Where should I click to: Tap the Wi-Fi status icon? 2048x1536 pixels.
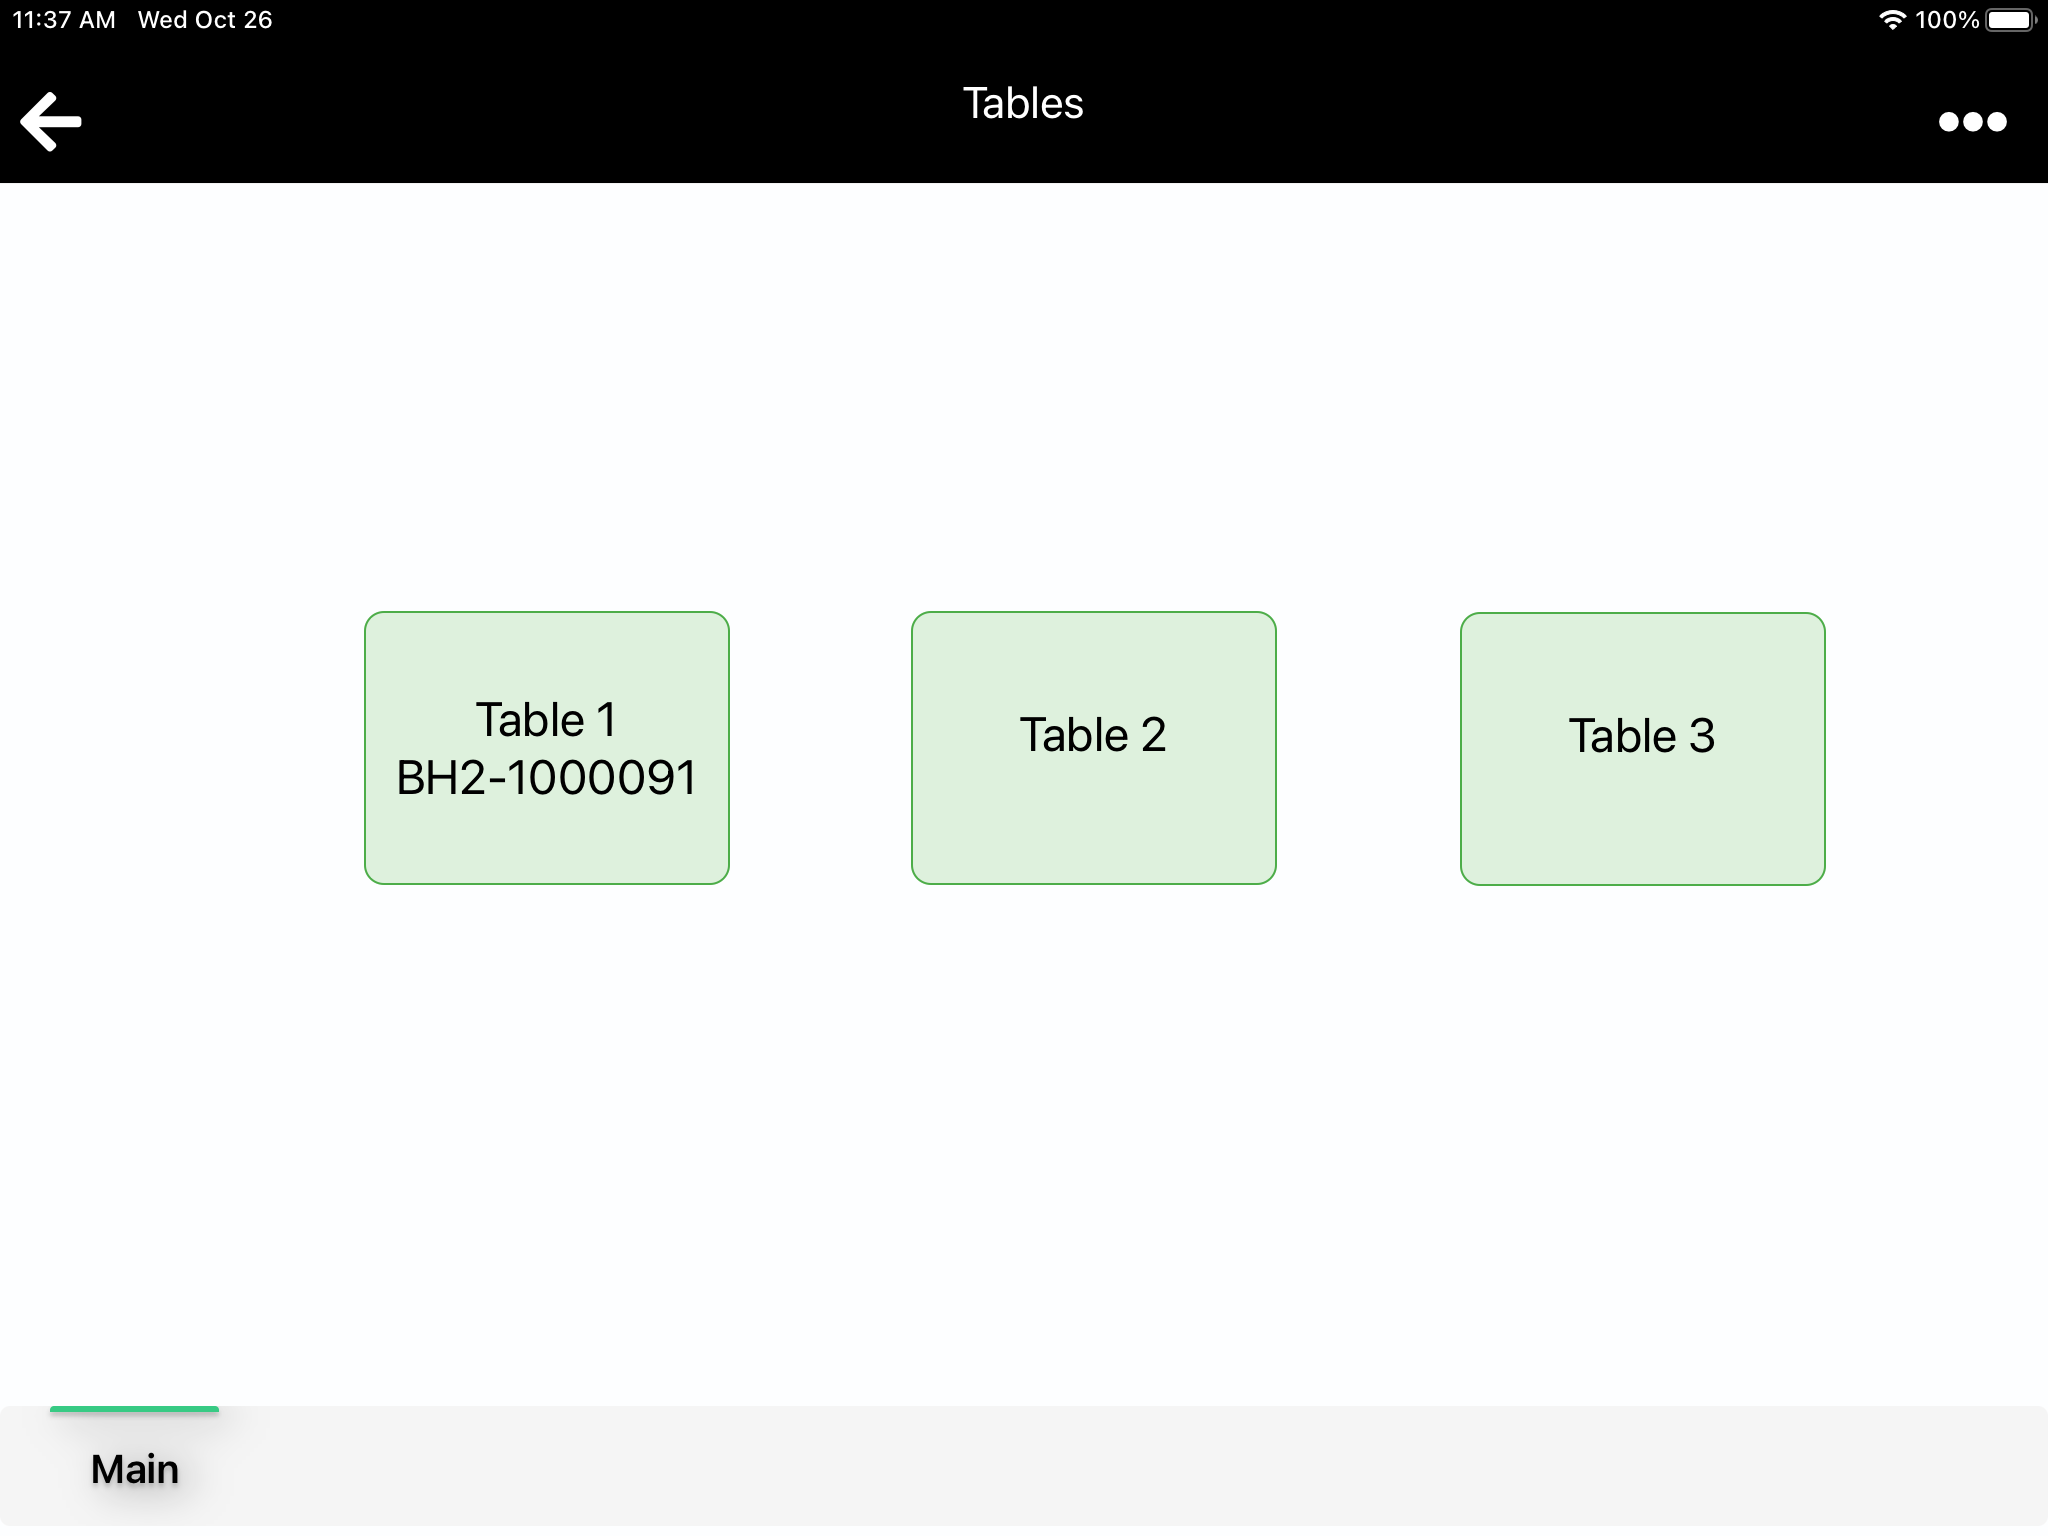click(x=1892, y=20)
